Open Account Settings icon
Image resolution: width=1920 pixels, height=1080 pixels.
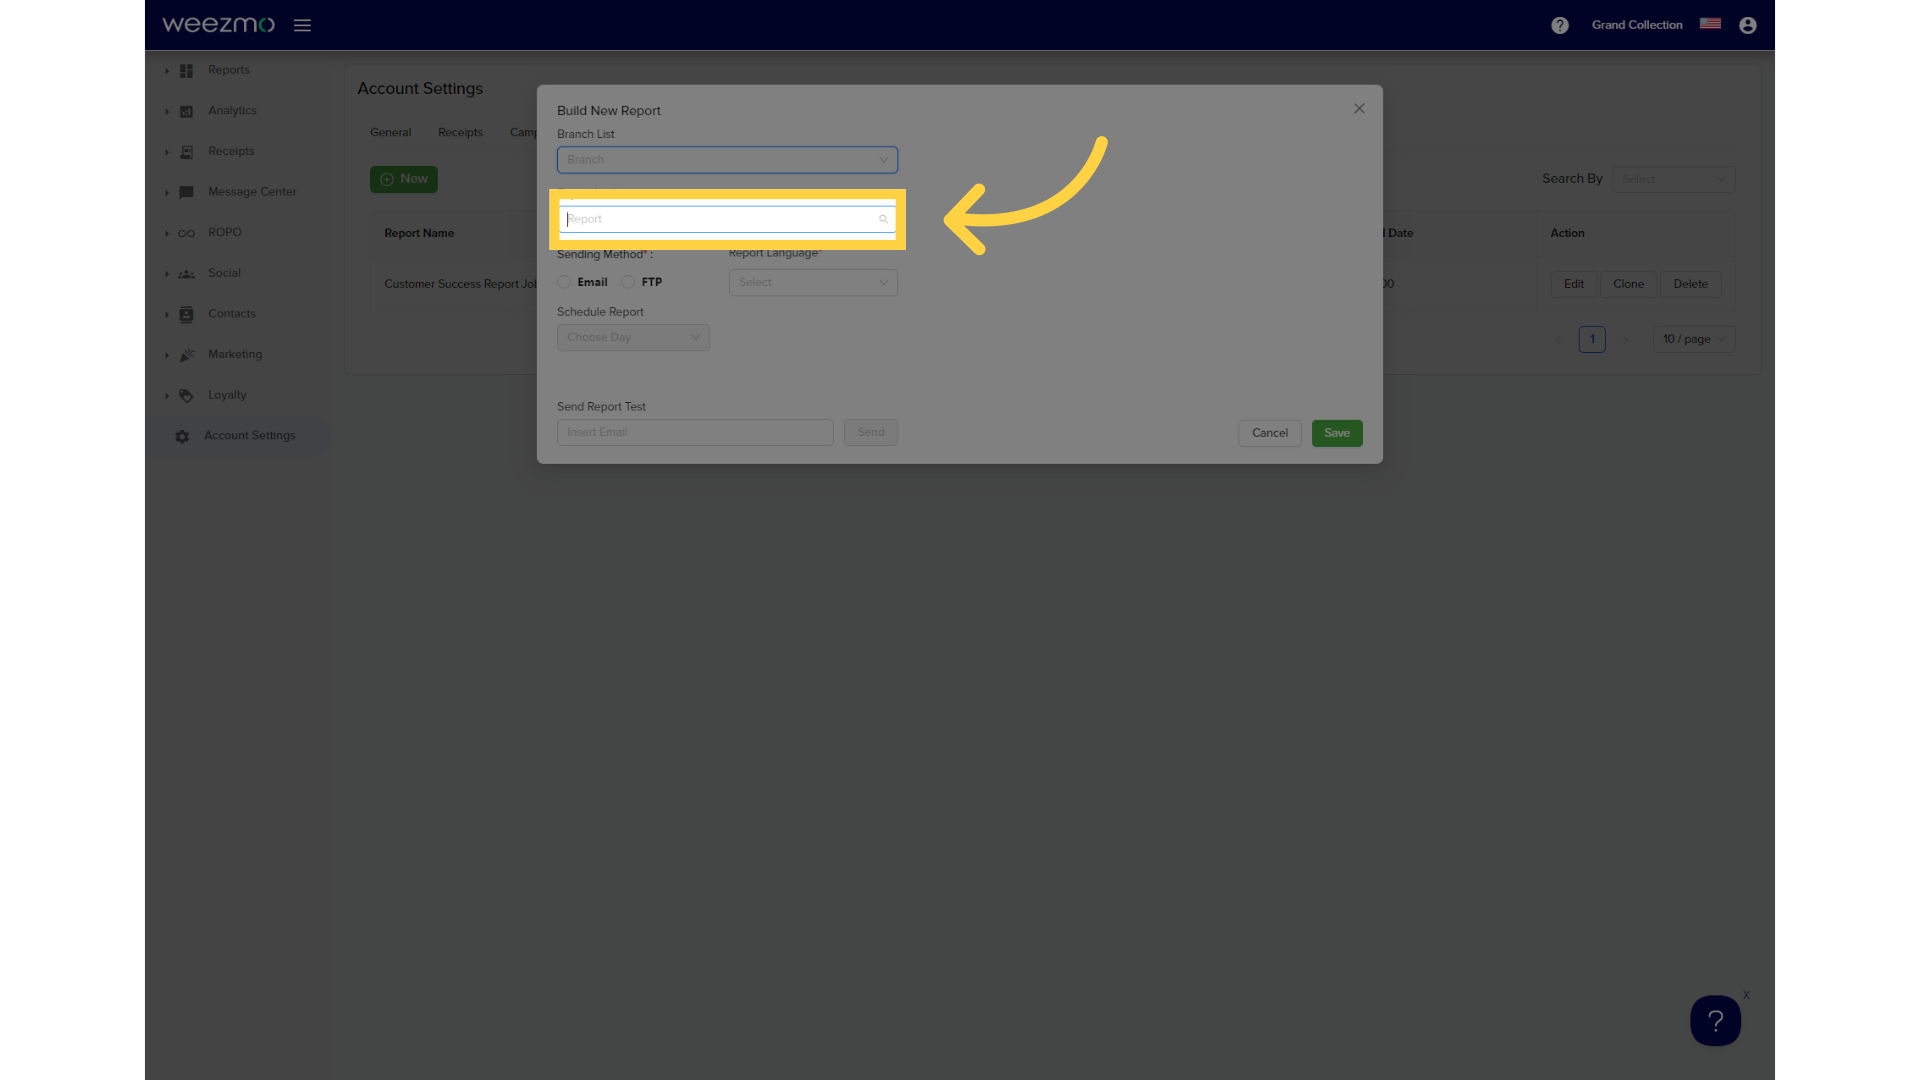pyautogui.click(x=183, y=435)
